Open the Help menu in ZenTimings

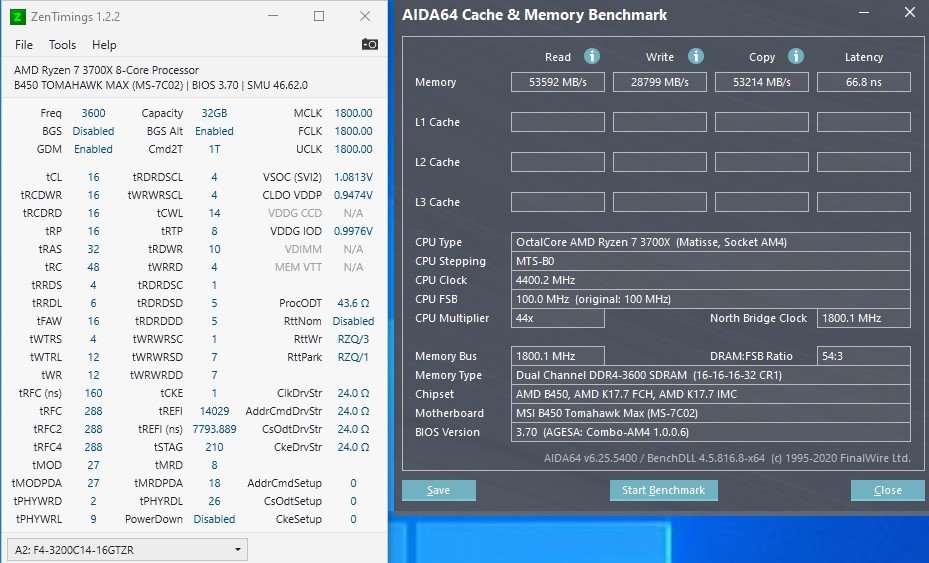pyautogui.click(x=104, y=45)
